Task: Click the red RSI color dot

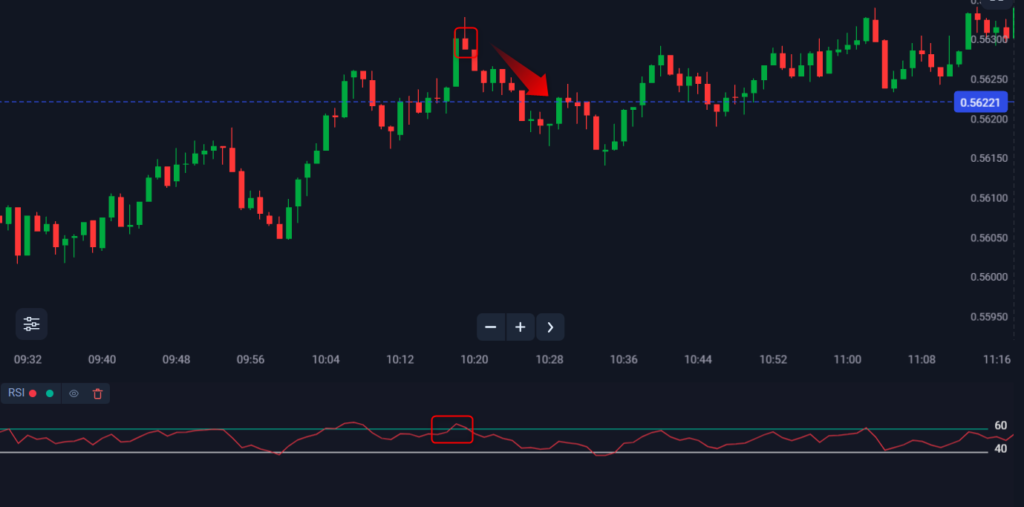Action: click(x=33, y=393)
